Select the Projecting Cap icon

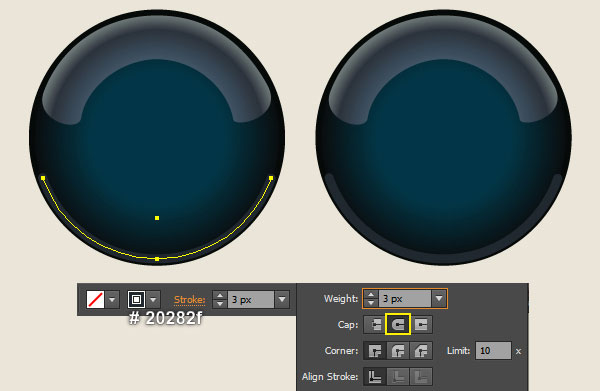(421, 325)
